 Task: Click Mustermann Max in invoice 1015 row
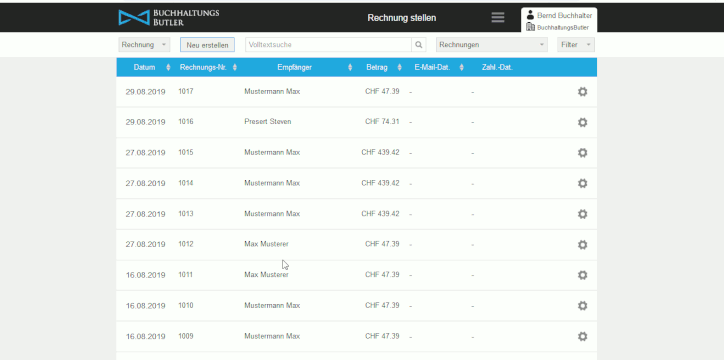pos(272,152)
